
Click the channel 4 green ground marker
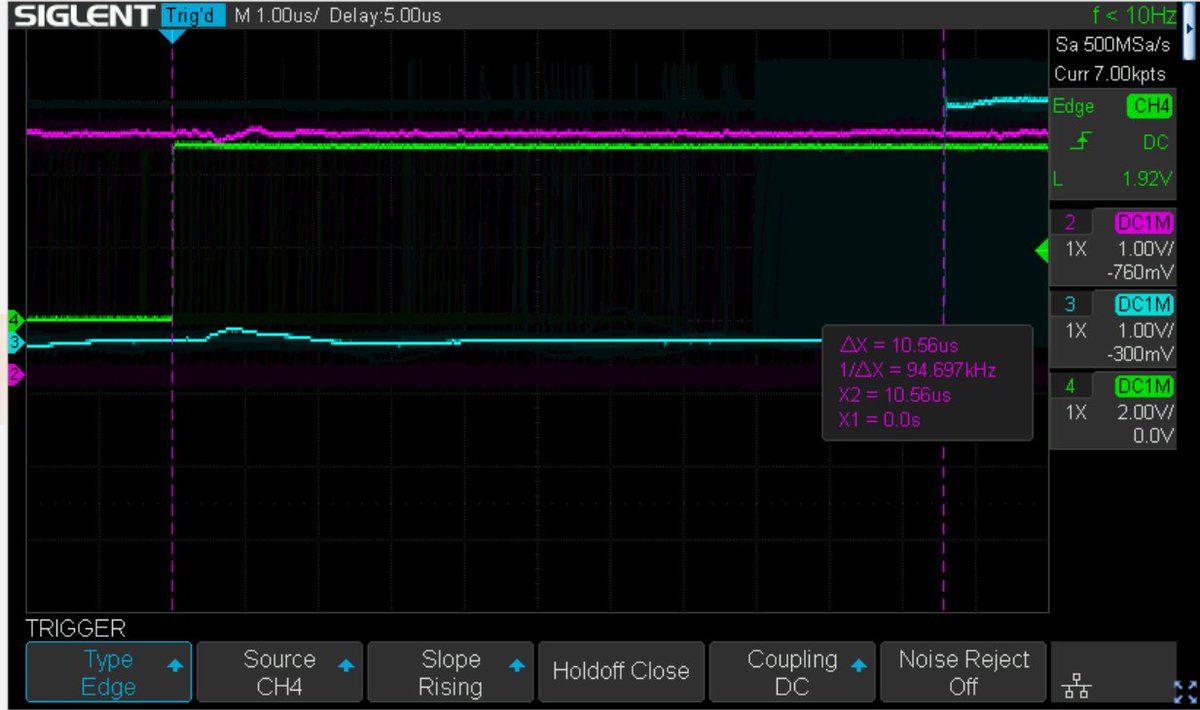pos(15,321)
